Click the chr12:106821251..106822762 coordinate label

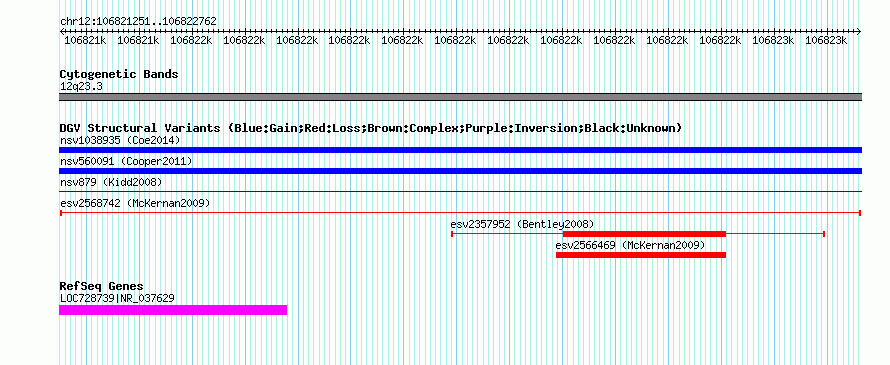coord(138,21)
